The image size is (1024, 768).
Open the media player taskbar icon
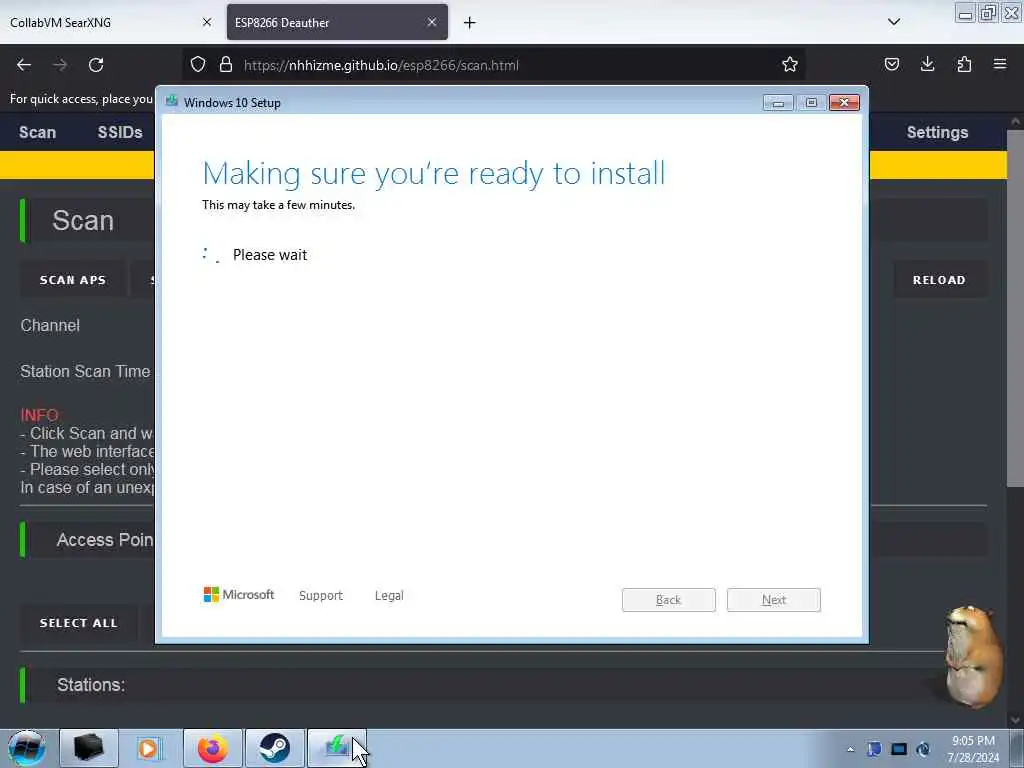(148, 748)
